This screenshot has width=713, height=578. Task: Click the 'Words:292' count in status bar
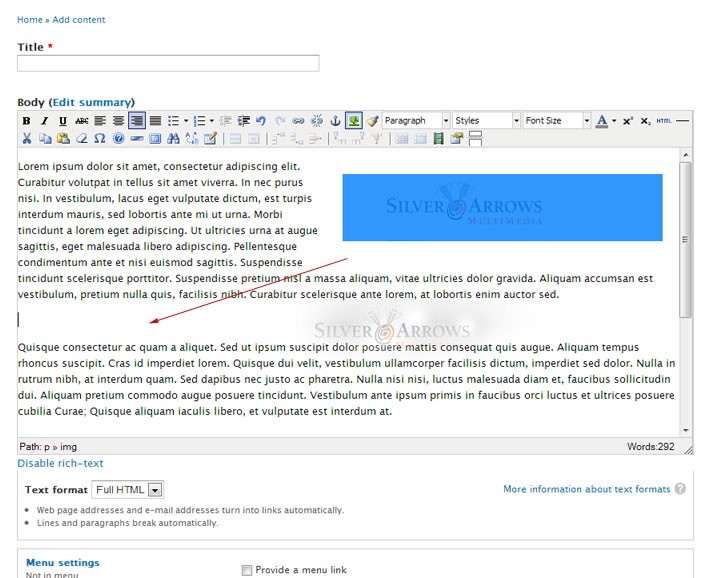pyautogui.click(x=651, y=447)
